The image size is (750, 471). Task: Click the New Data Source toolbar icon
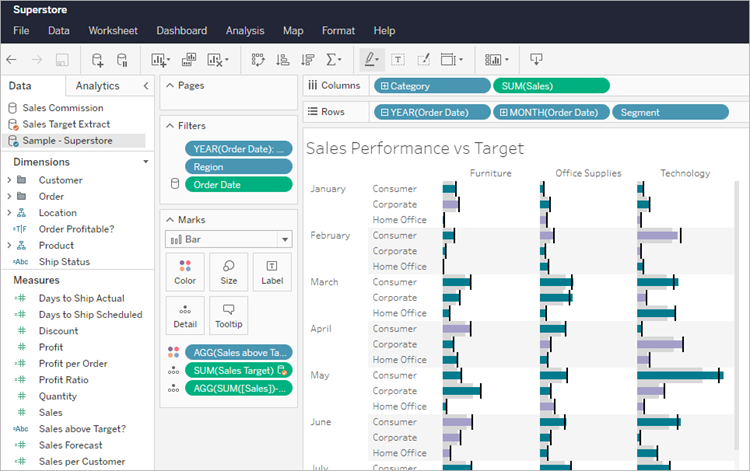pos(98,60)
